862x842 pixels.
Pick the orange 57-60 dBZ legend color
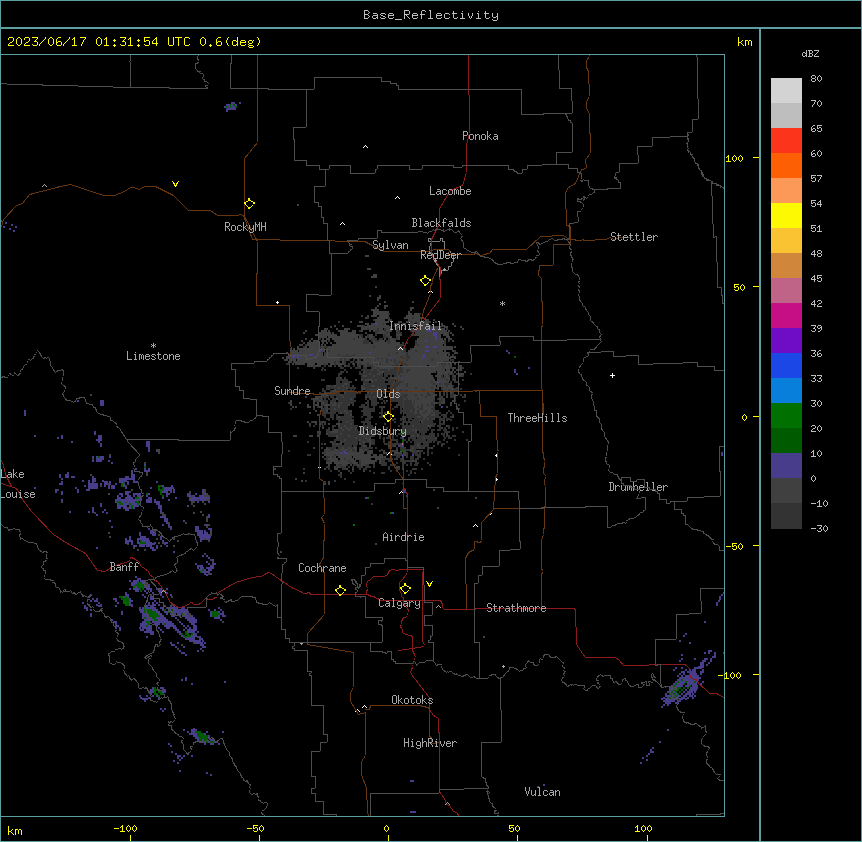click(x=786, y=165)
